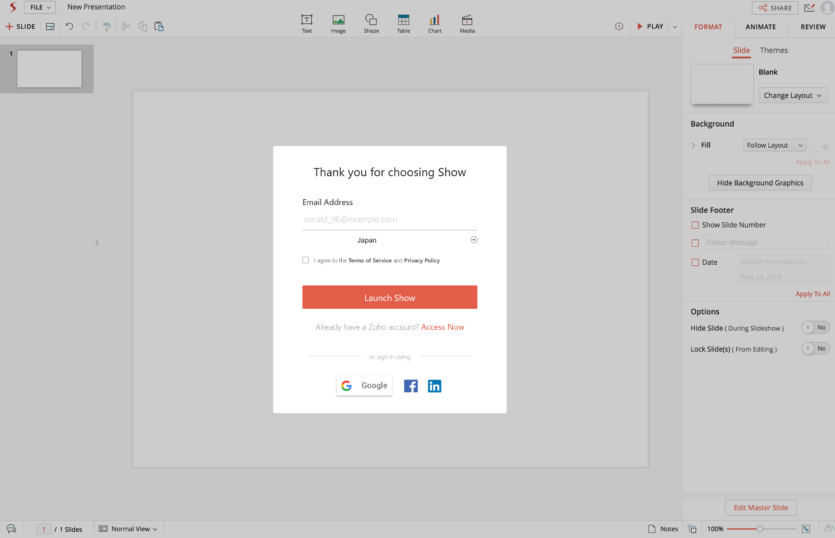Expand the PLAY options arrow

[675, 27]
